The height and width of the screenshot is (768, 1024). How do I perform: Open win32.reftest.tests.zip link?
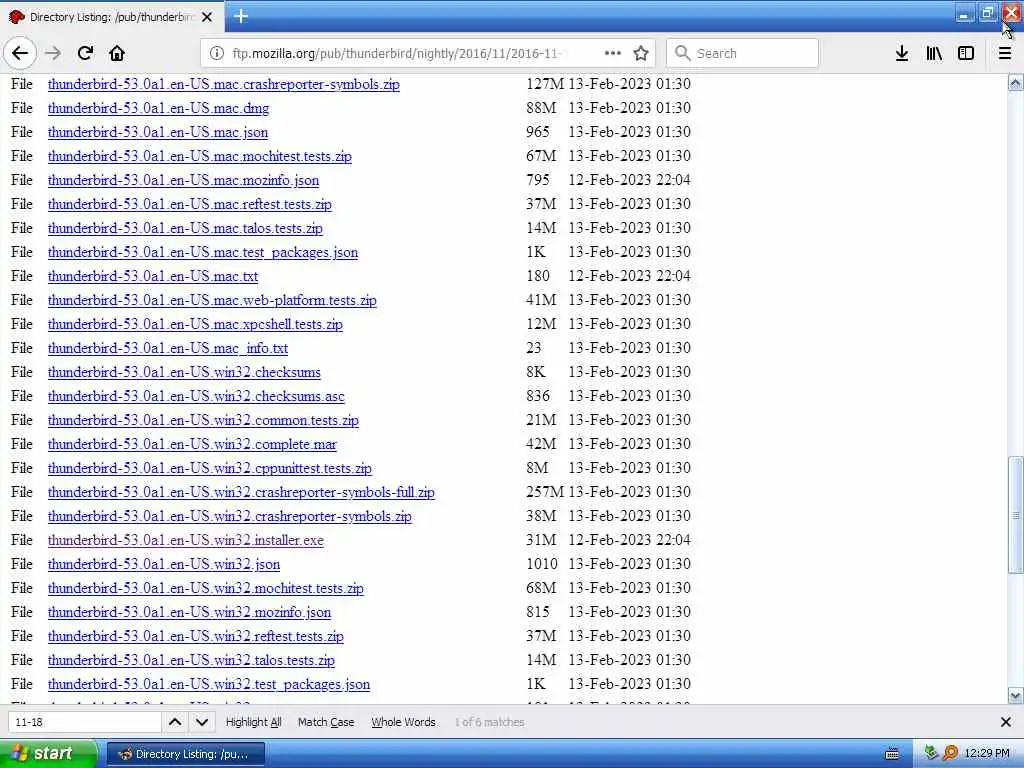pyautogui.click(x=195, y=636)
